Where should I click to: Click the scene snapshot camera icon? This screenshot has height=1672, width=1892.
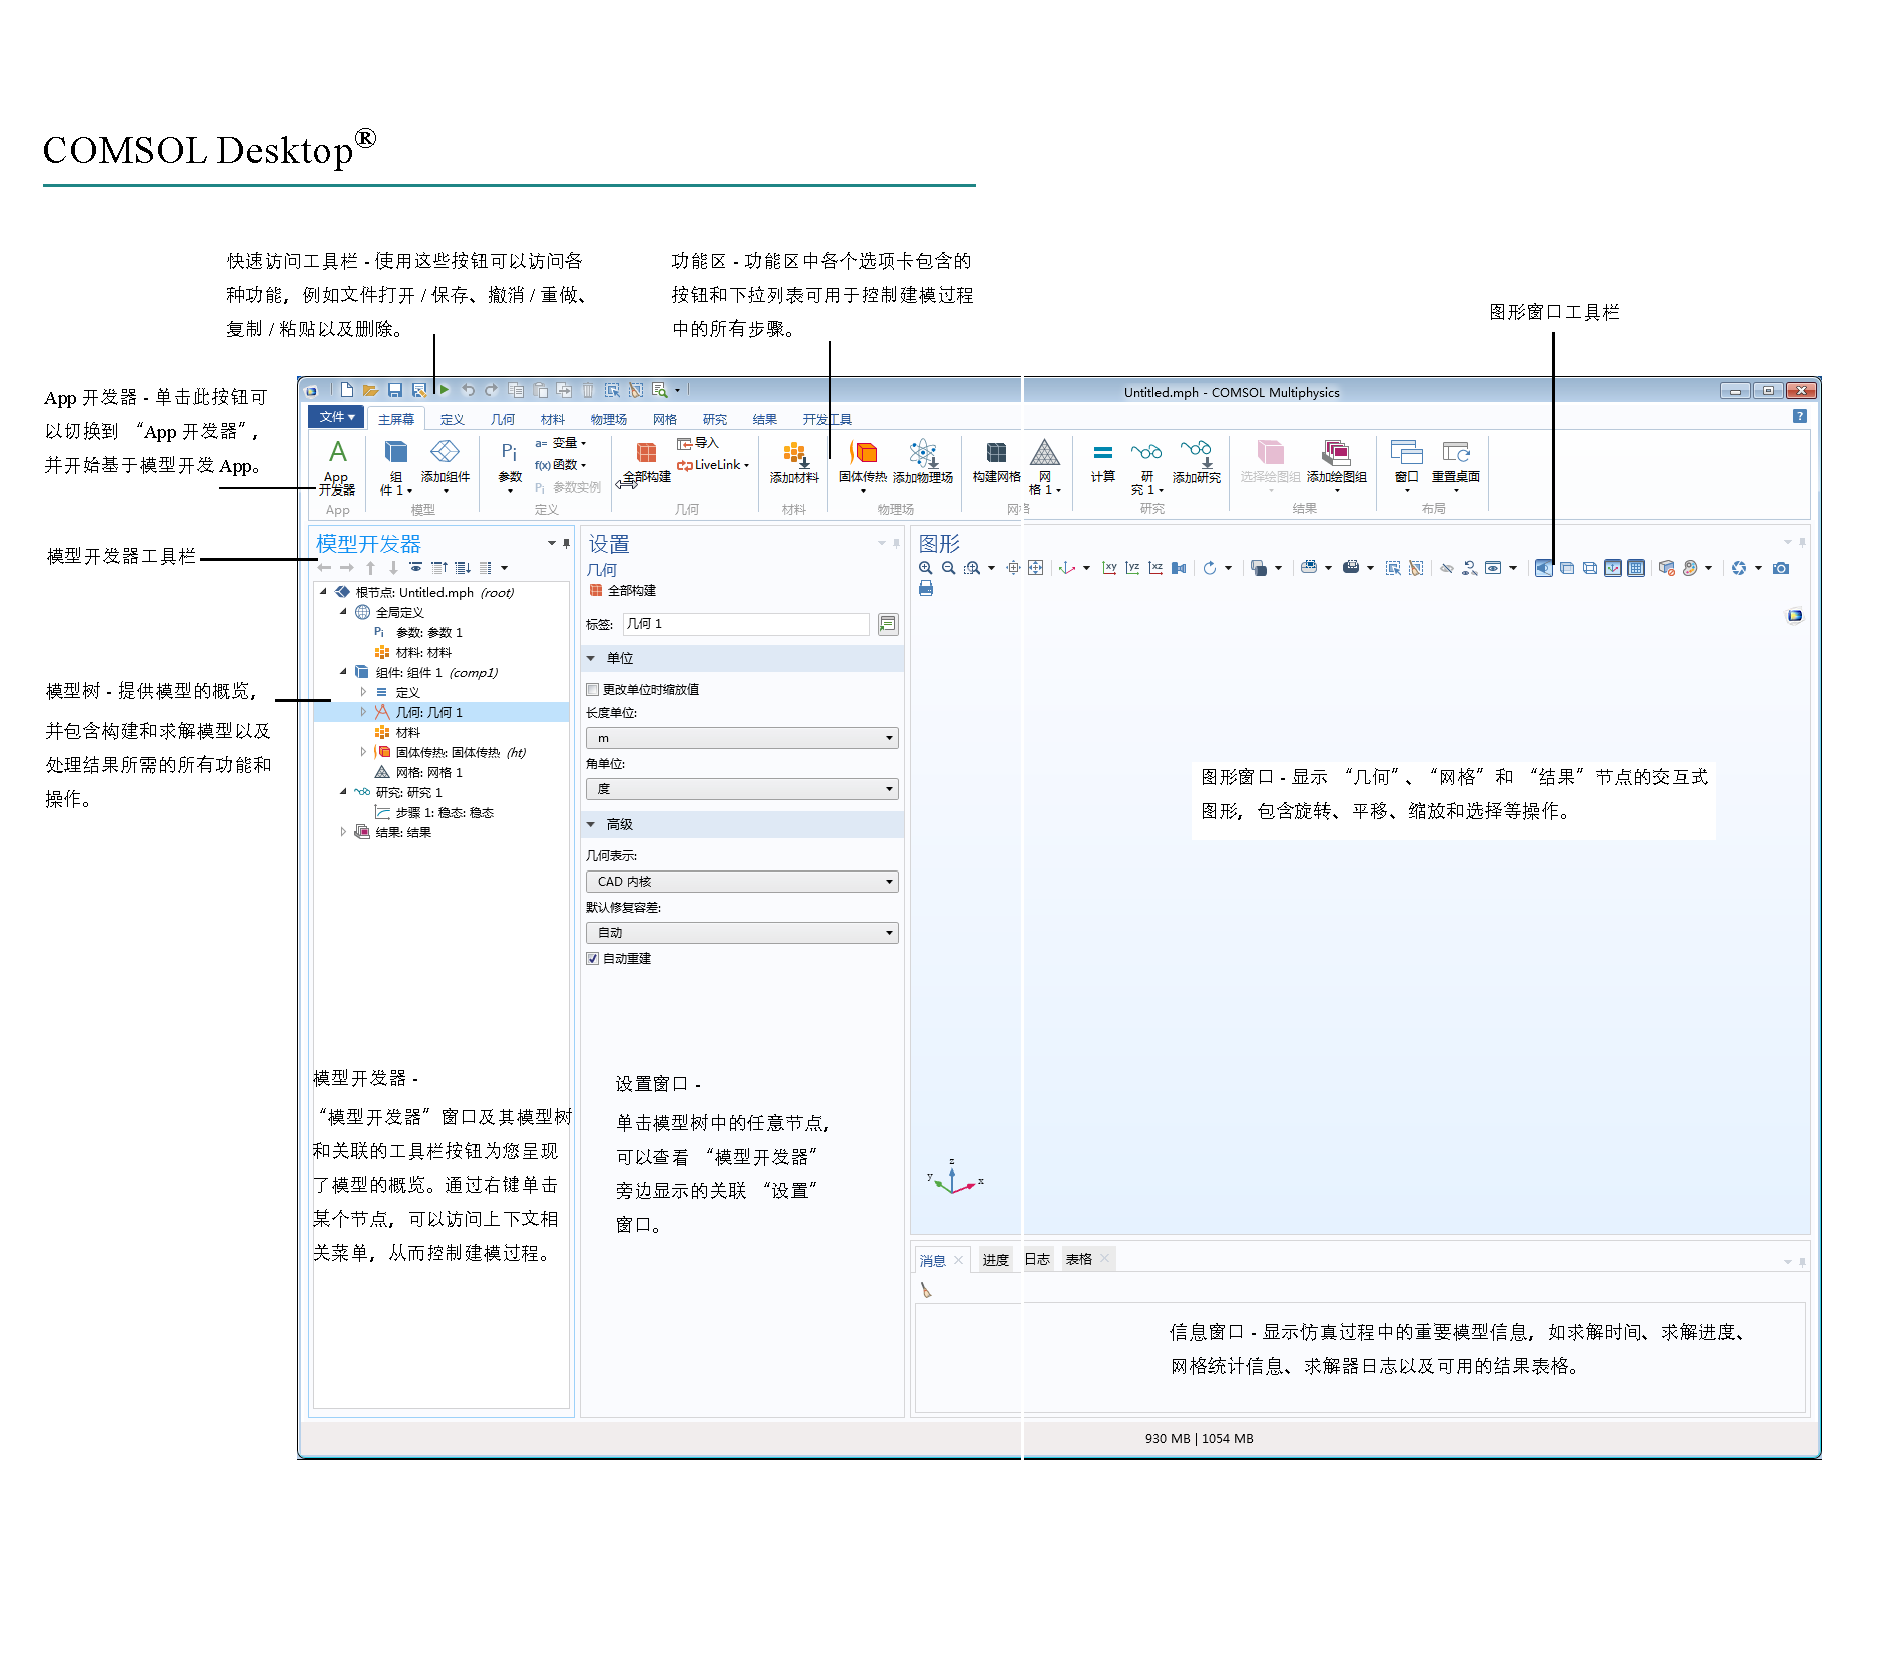[1781, 567]
